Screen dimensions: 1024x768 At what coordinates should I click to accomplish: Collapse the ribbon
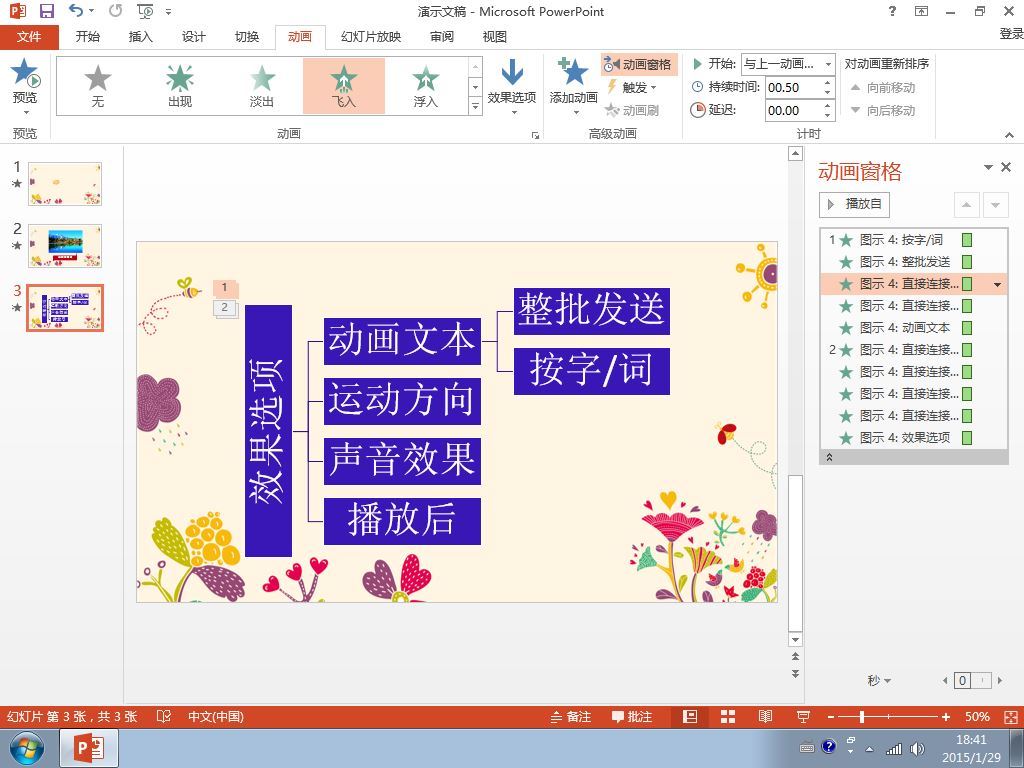tap(1010, 135)
